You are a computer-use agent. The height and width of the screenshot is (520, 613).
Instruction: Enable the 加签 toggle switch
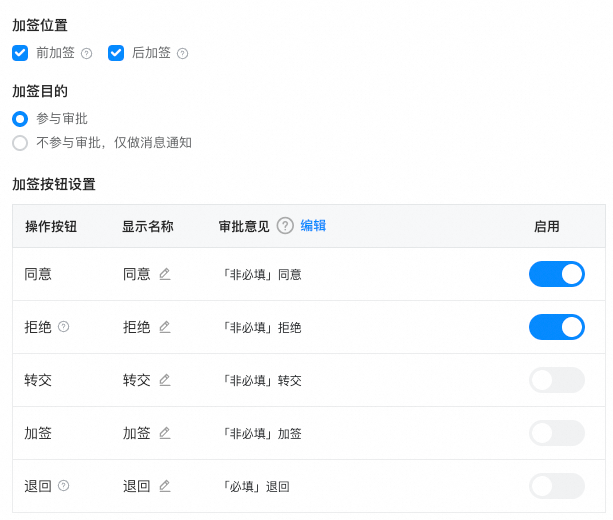pos(557,433)
